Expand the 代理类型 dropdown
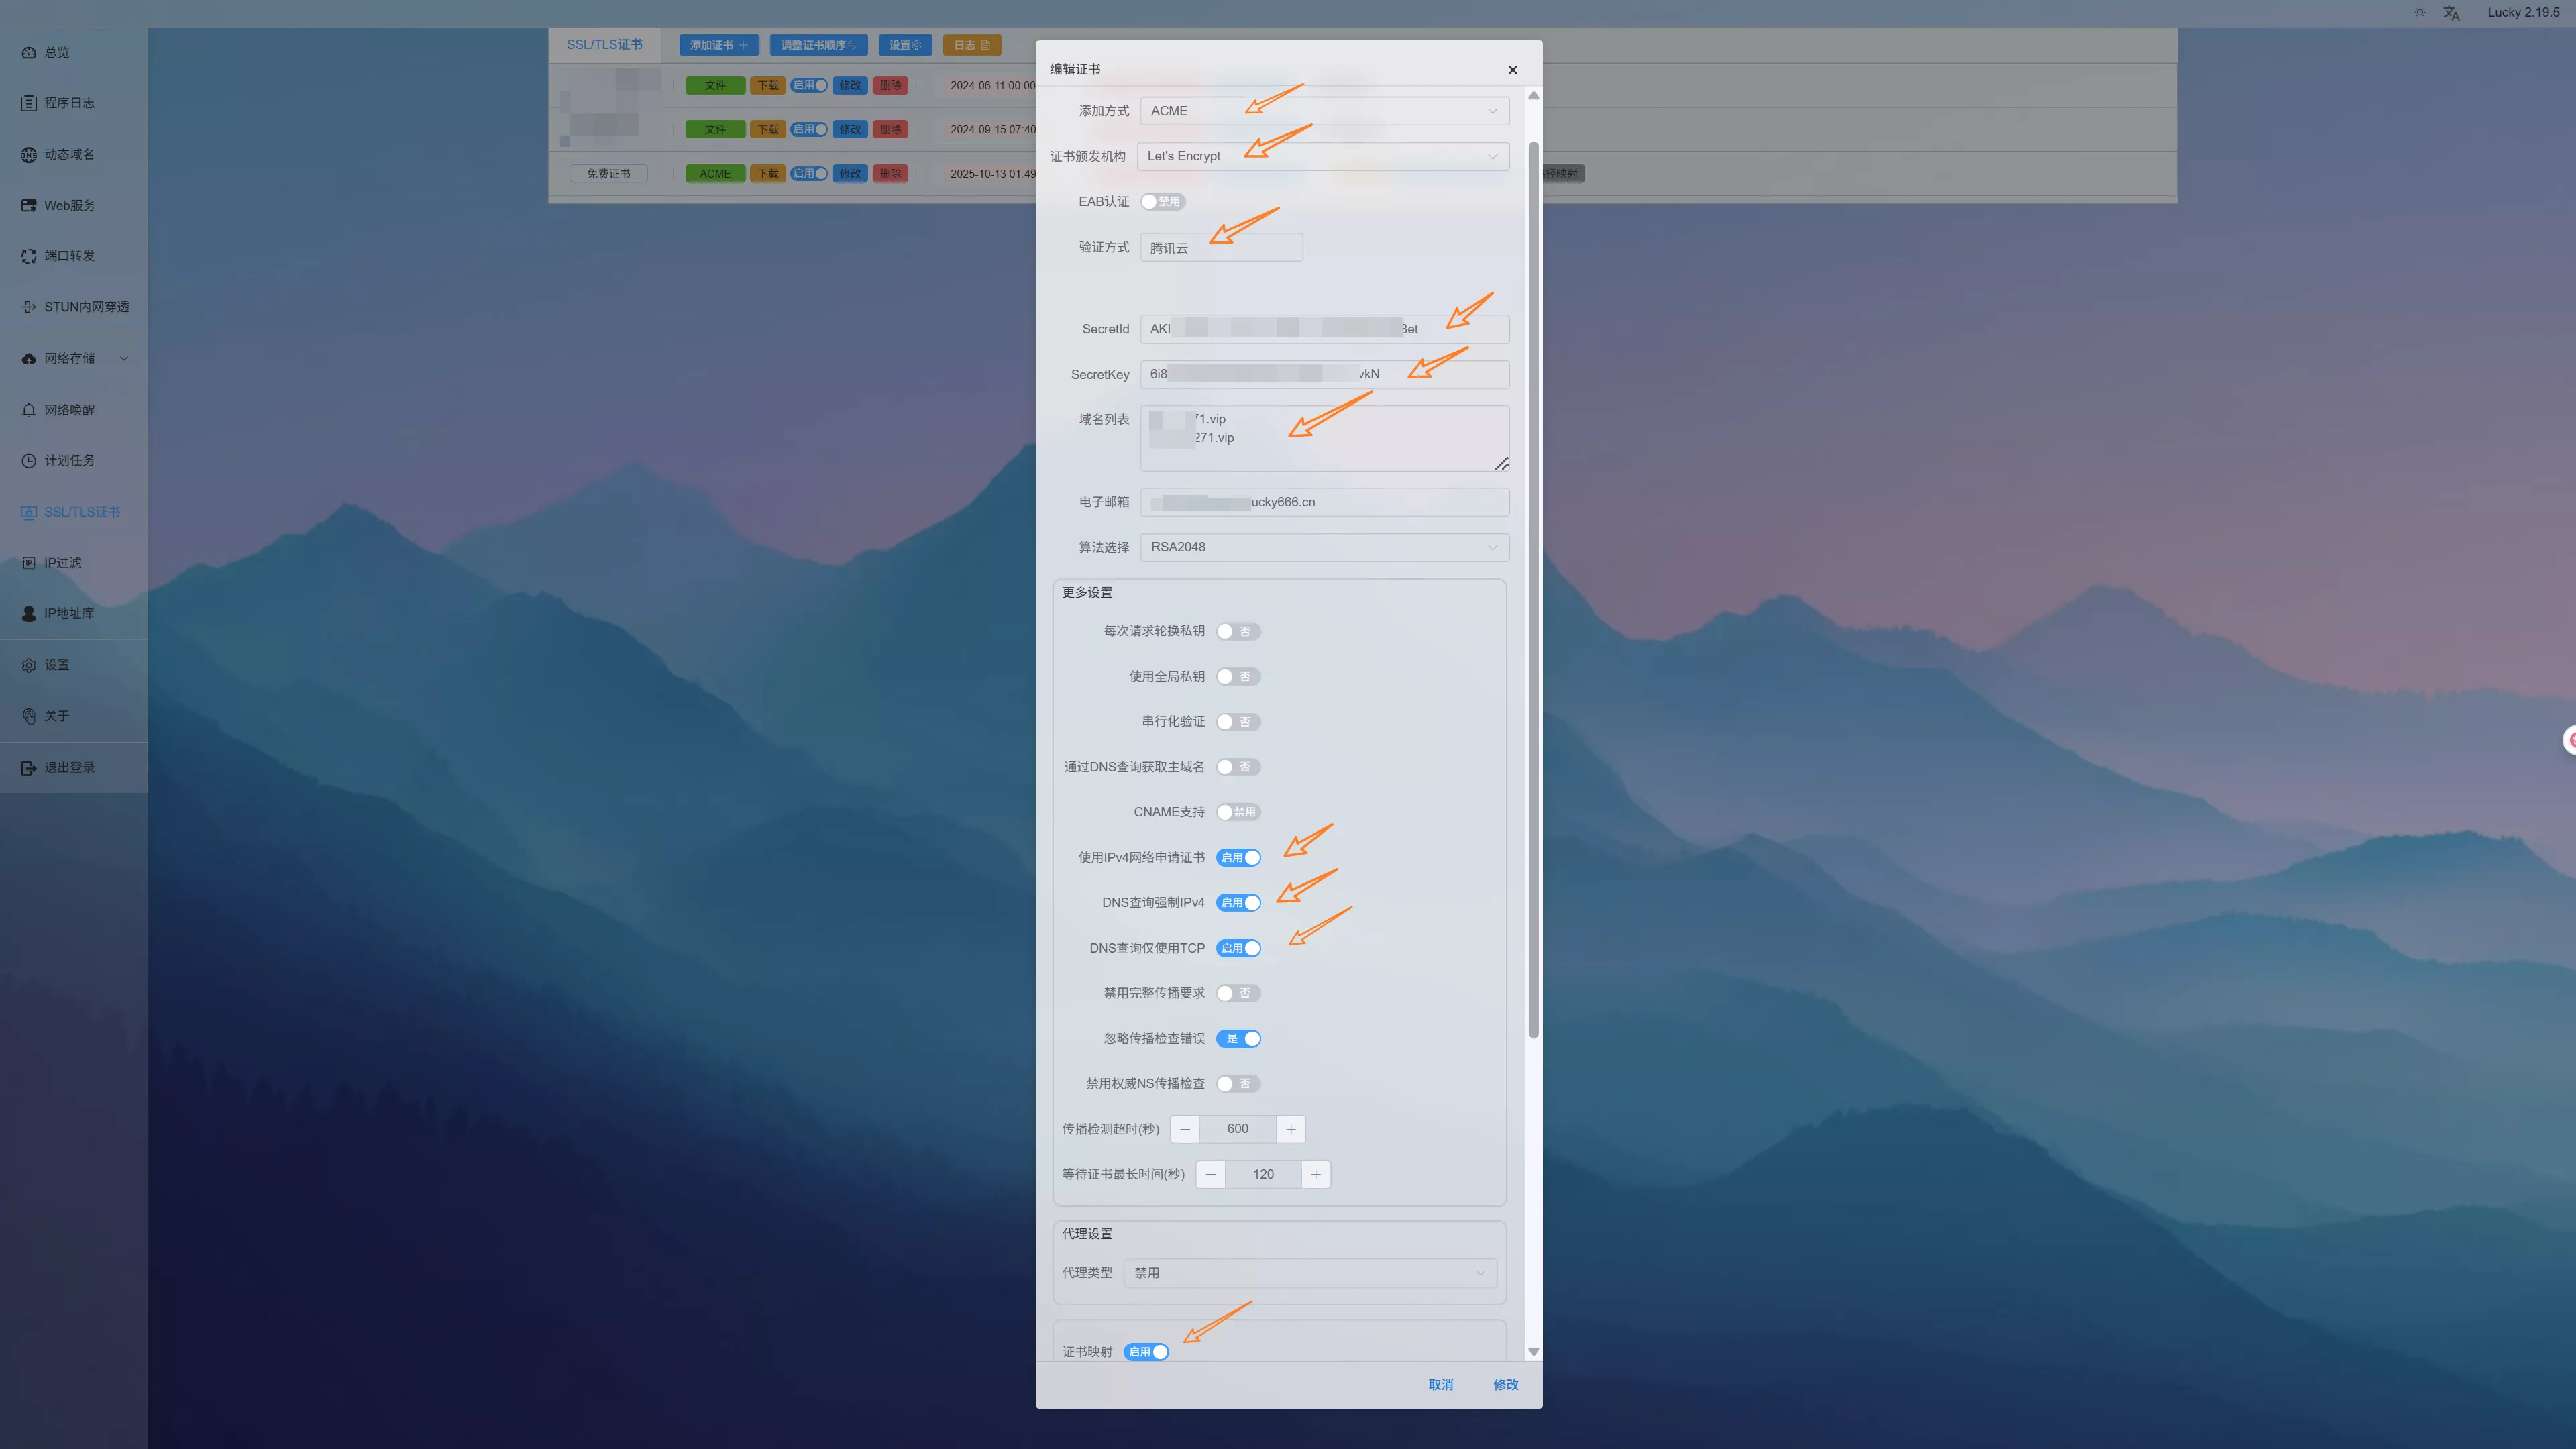This screenshot has height=1449, width=2576. [x=1309, y=1273]
